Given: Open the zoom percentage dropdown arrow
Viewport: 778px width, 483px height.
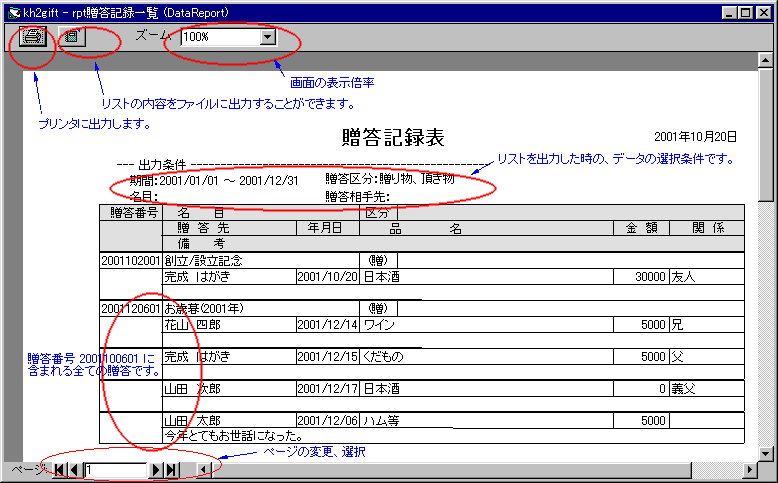Looking at the screenshot, I should 267,37.
